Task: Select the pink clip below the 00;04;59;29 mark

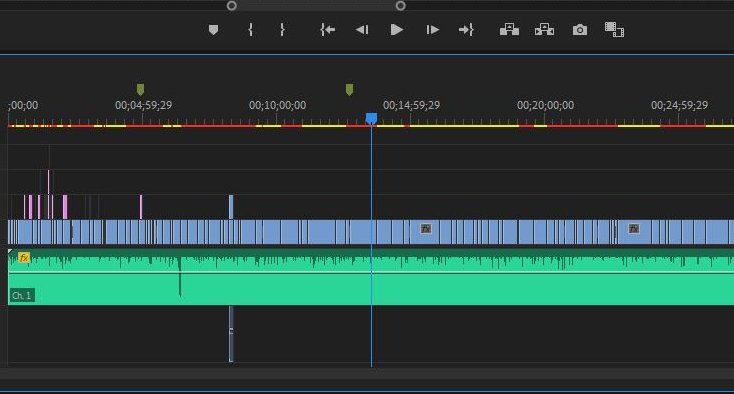Action: pyautogui.click(x=140, y=207)
